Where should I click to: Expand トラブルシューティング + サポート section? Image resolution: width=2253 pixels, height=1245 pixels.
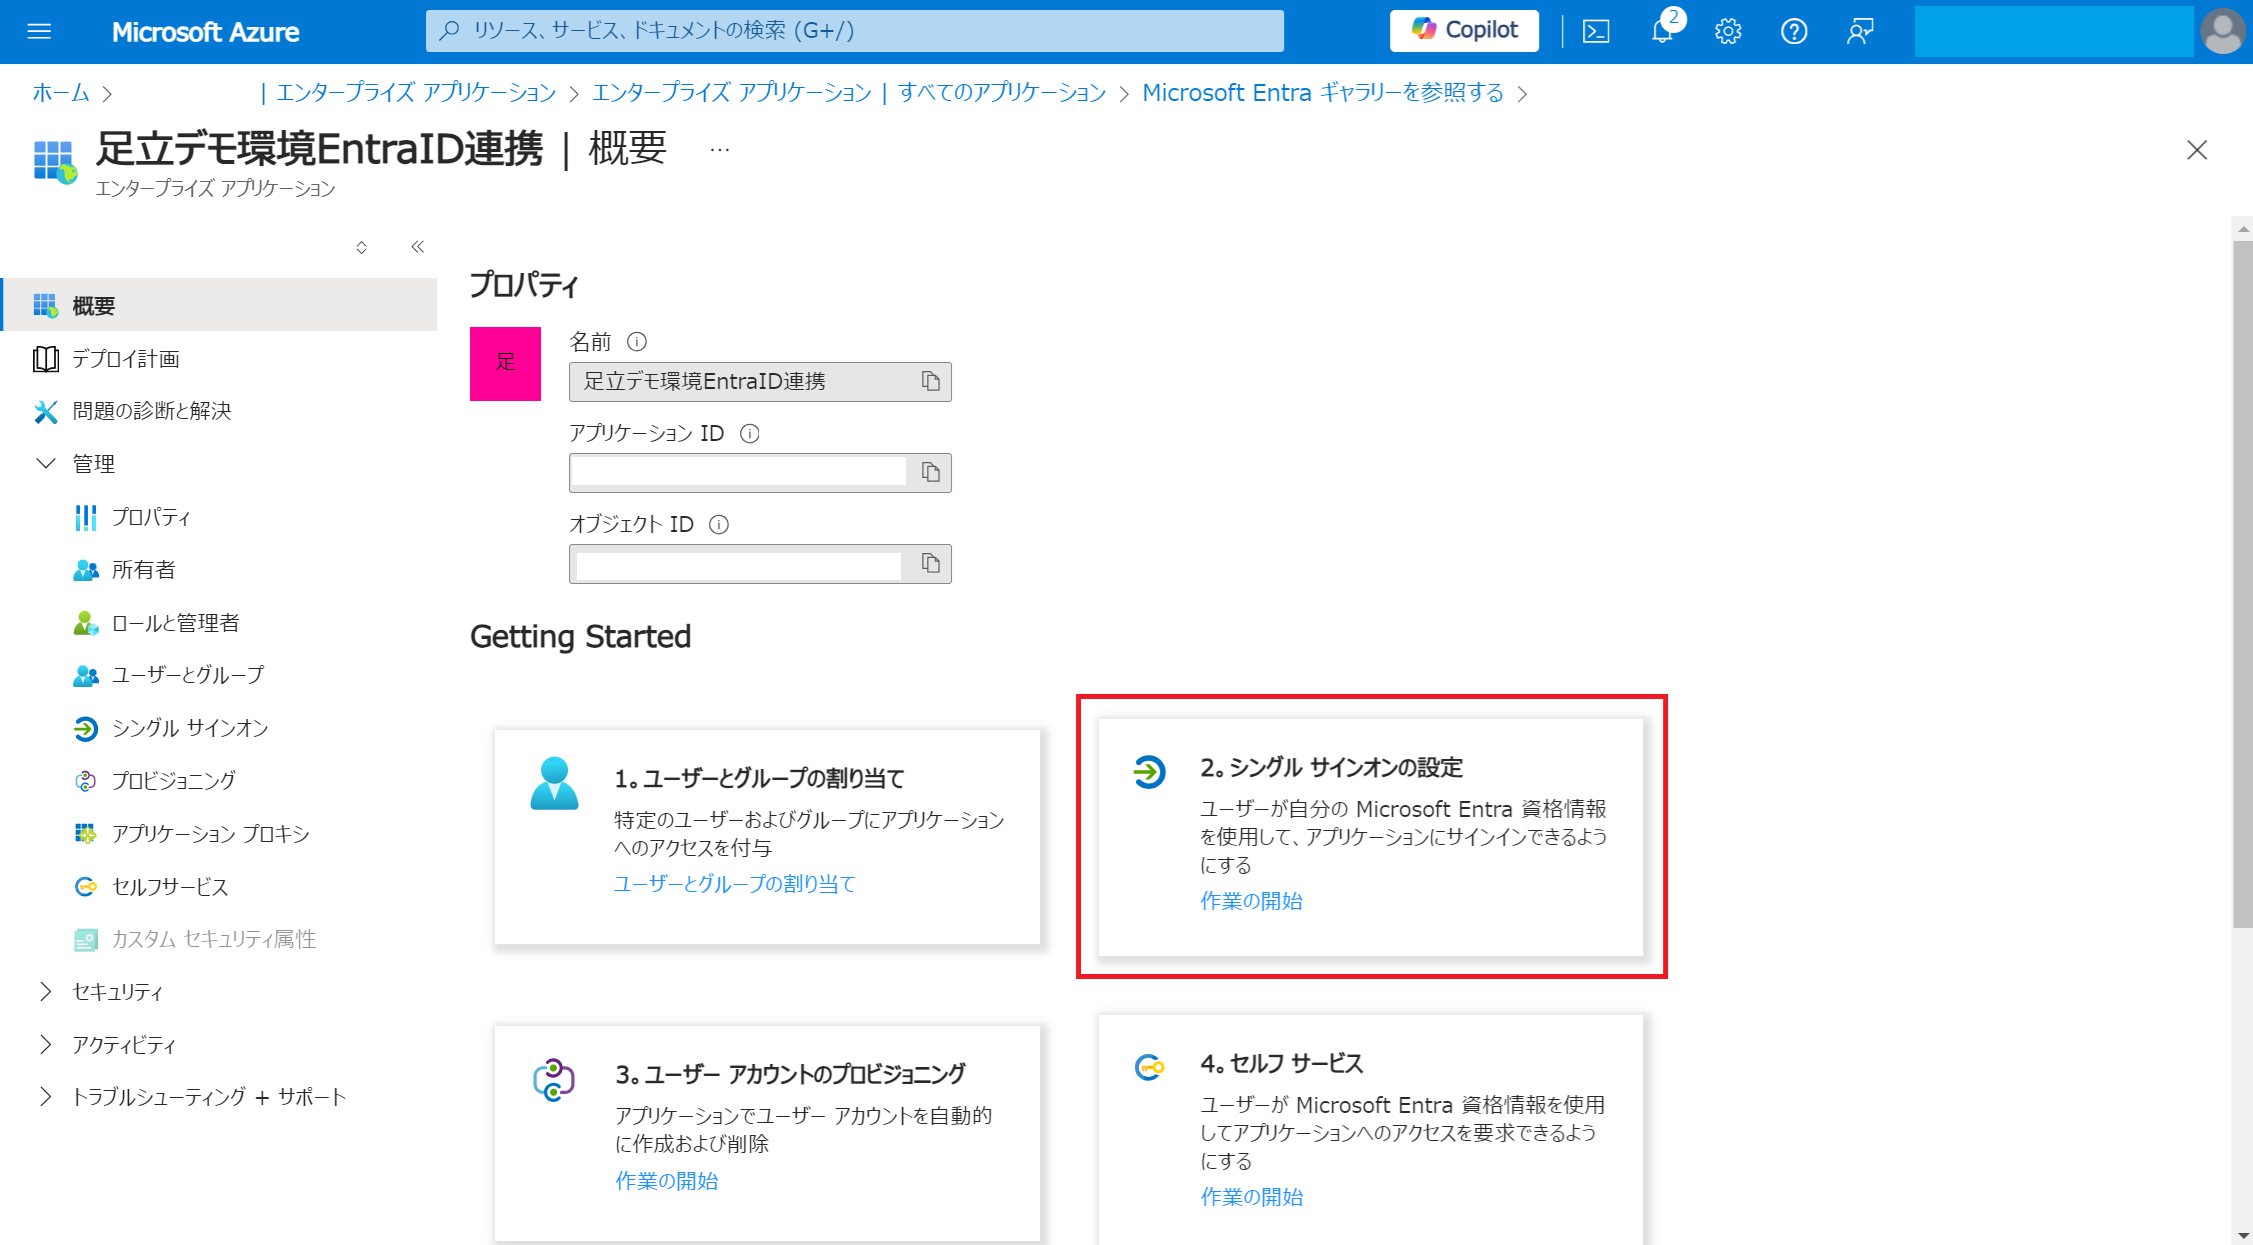coord(46,1096)
